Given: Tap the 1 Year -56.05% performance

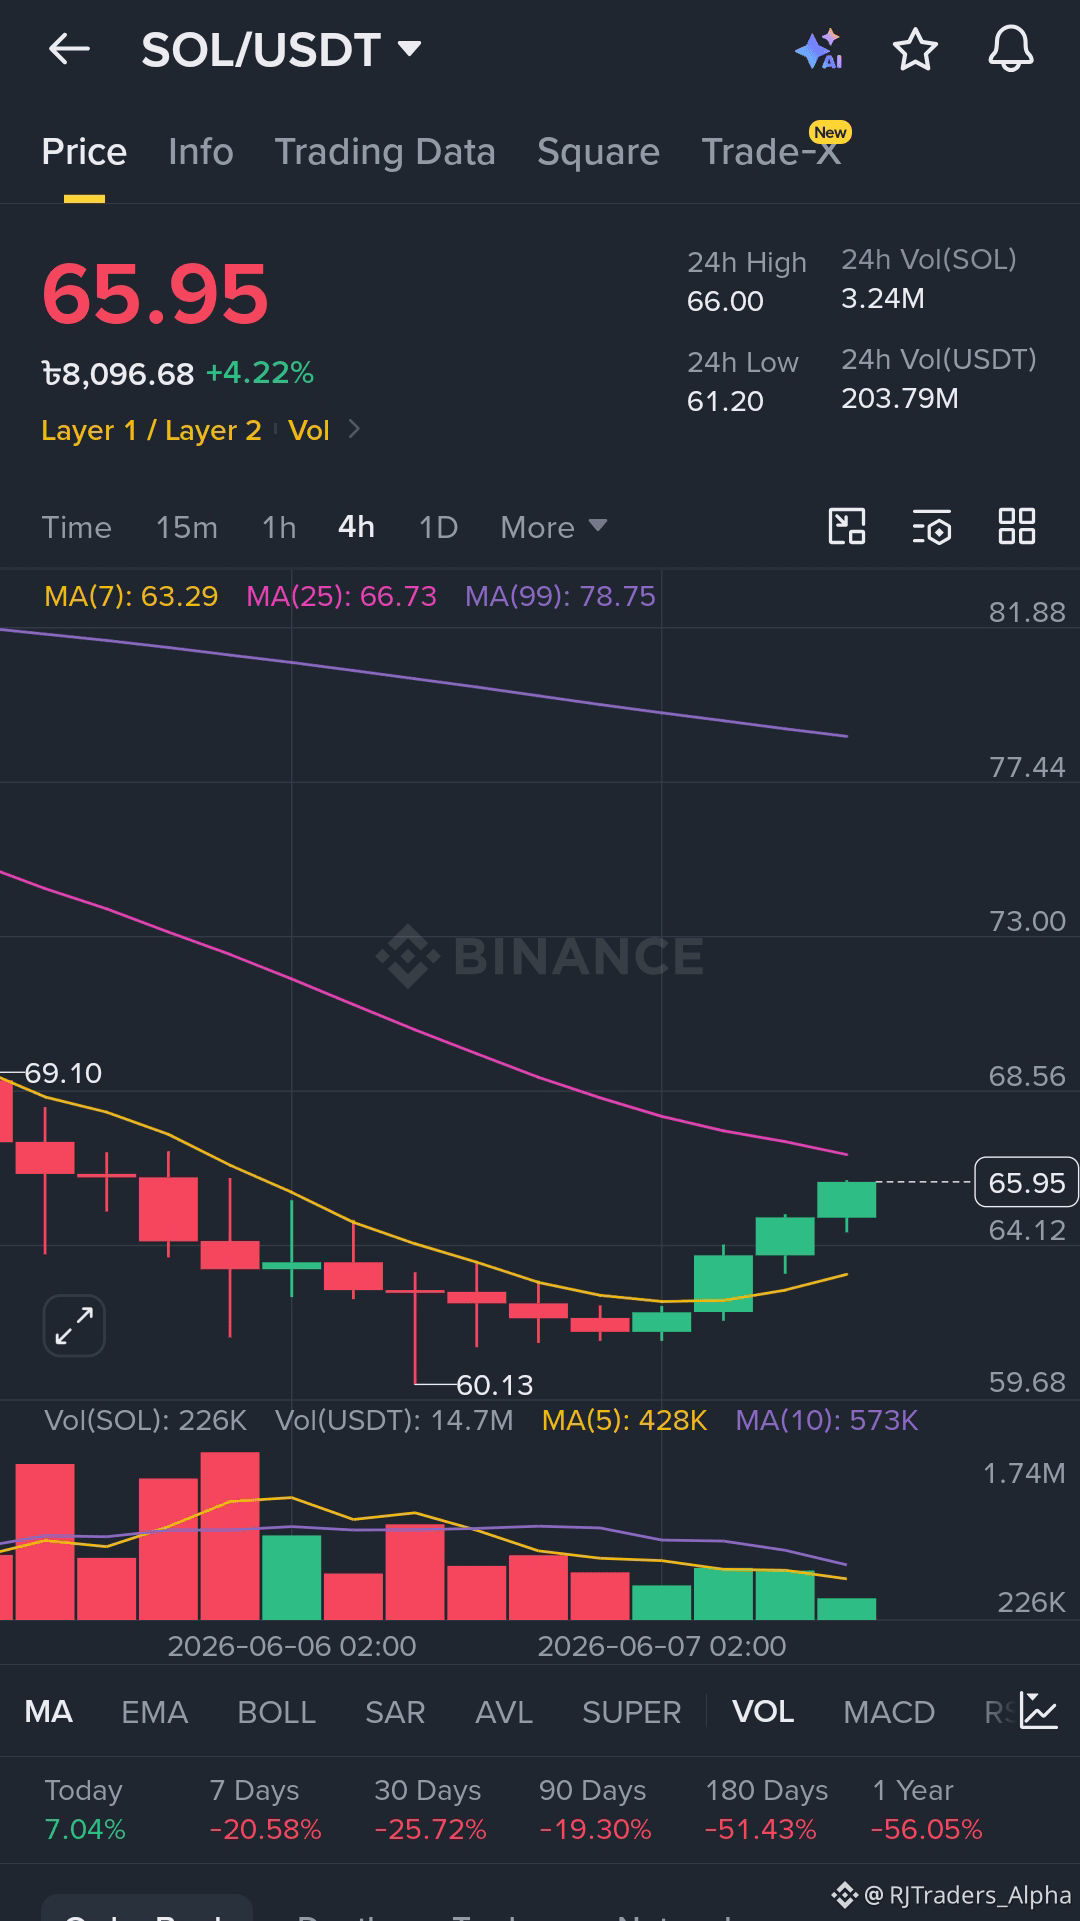Looking at the screenshot, I should (x=927, y=1809).
